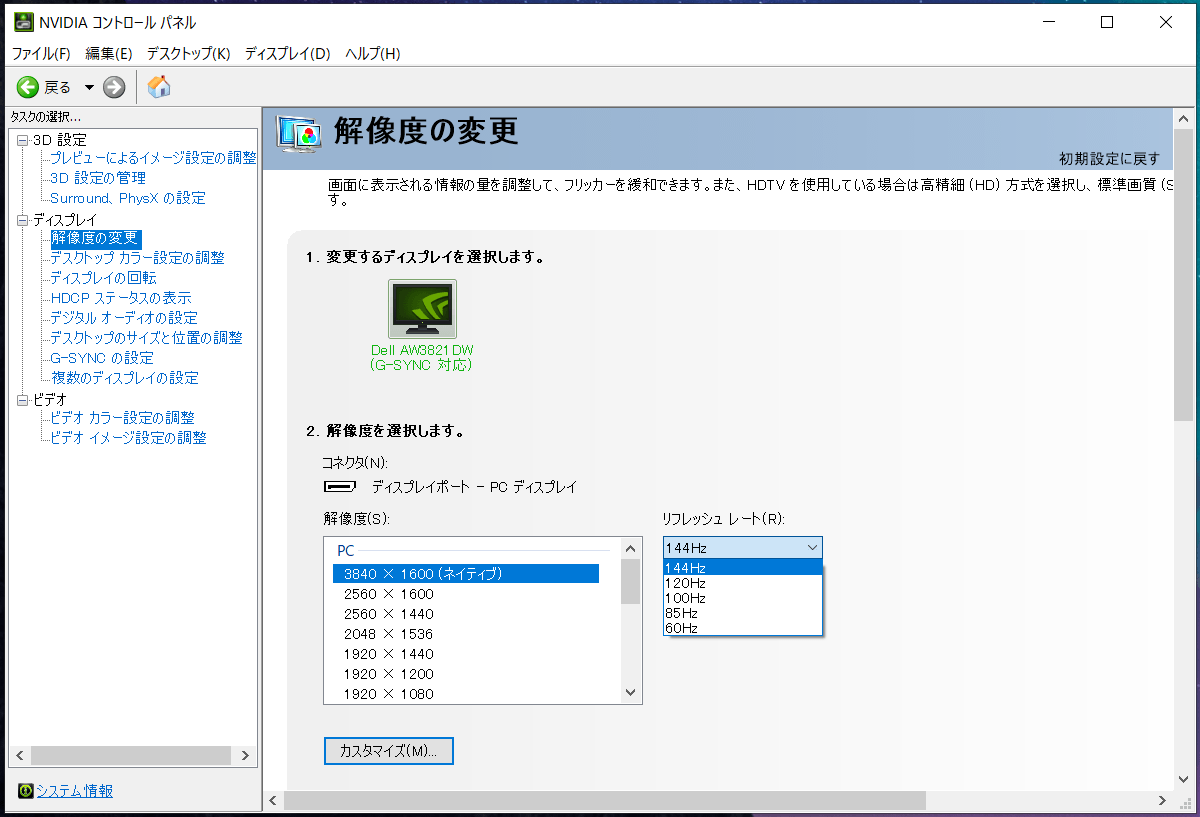This screenshot has width=1200, height=817.
Task: Click resolution list scroll down arrow
Action: tap(630, 692)
